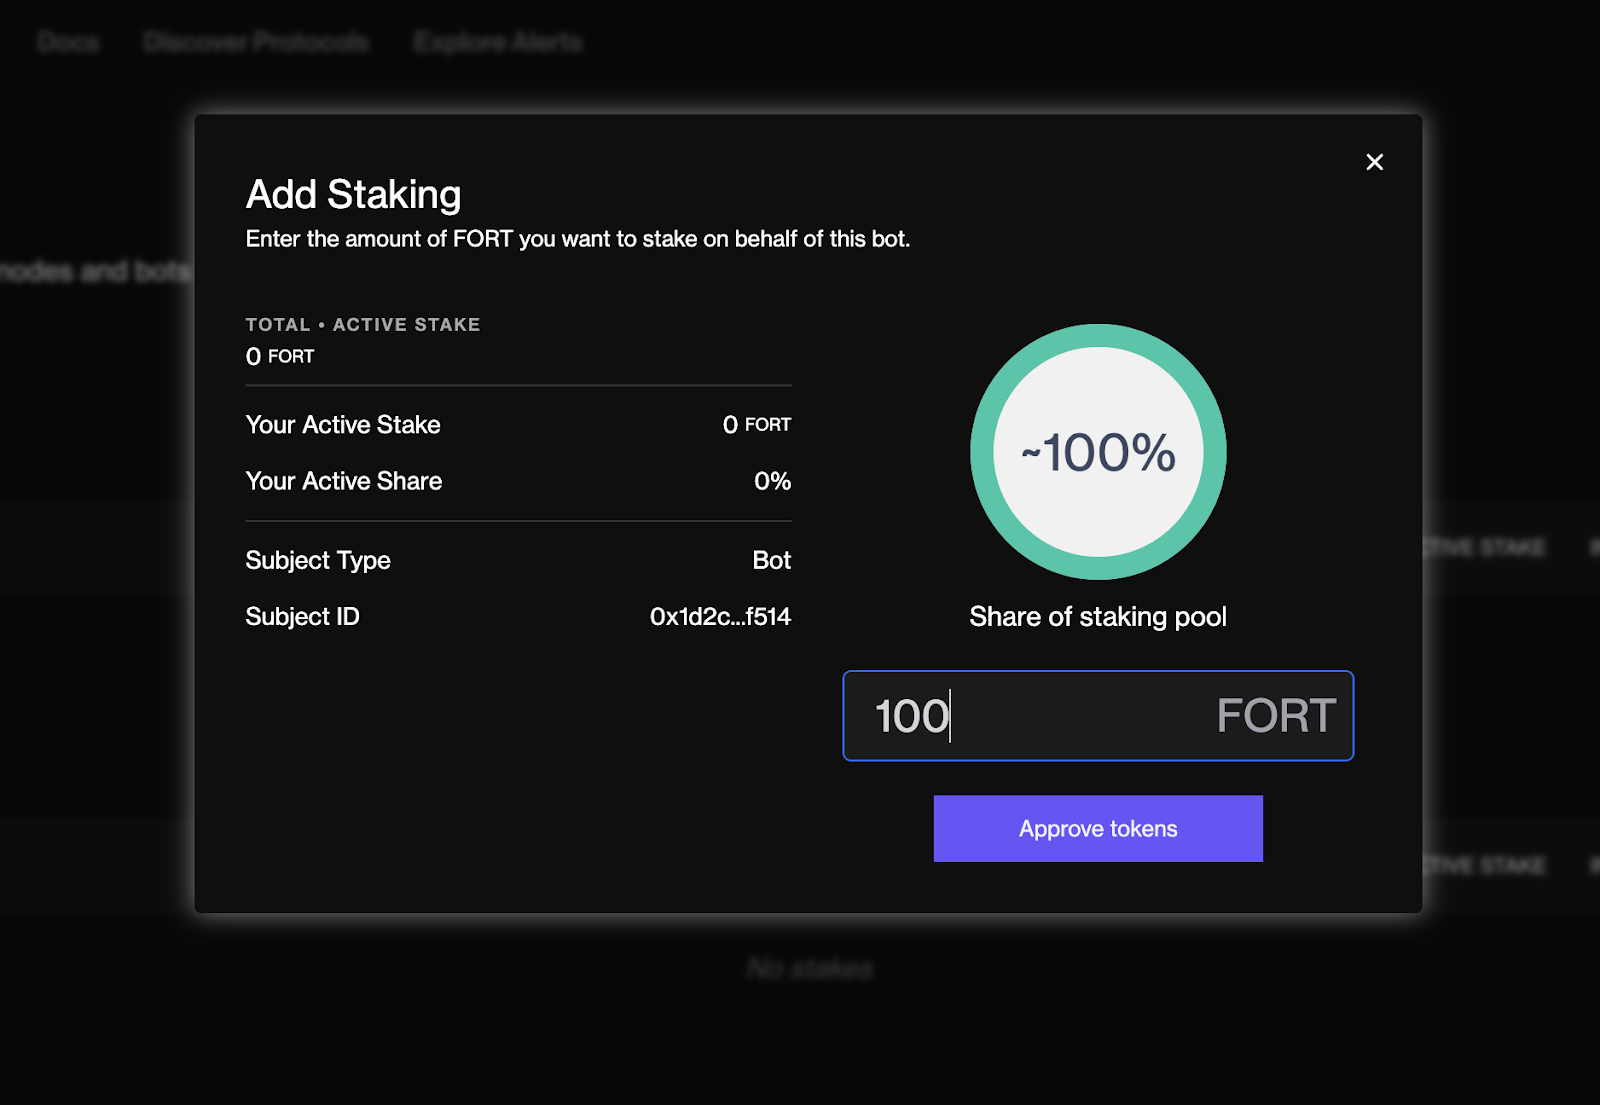This screenshot has width=1600, height=1105.
Task: Click the Your Active Stake row
Action: tap(342, 424)
